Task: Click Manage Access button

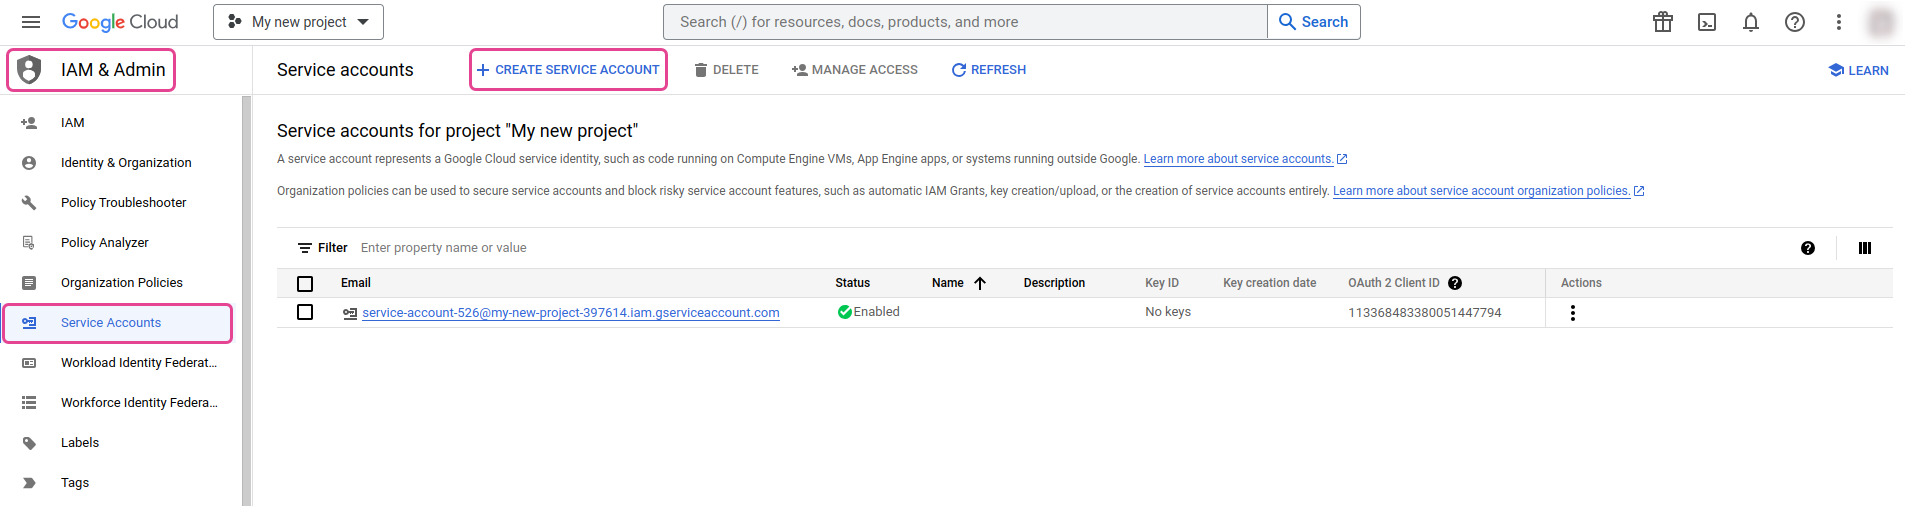Action: click(x=855, y=70)
